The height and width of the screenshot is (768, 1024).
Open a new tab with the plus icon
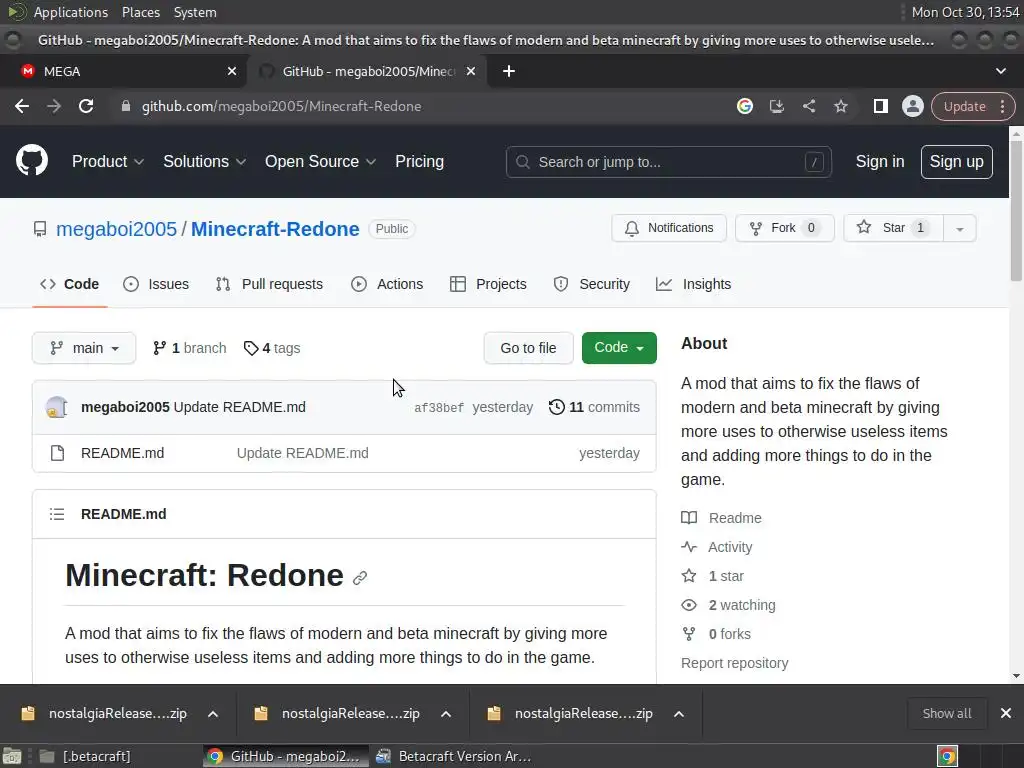[x=509, y=71]
